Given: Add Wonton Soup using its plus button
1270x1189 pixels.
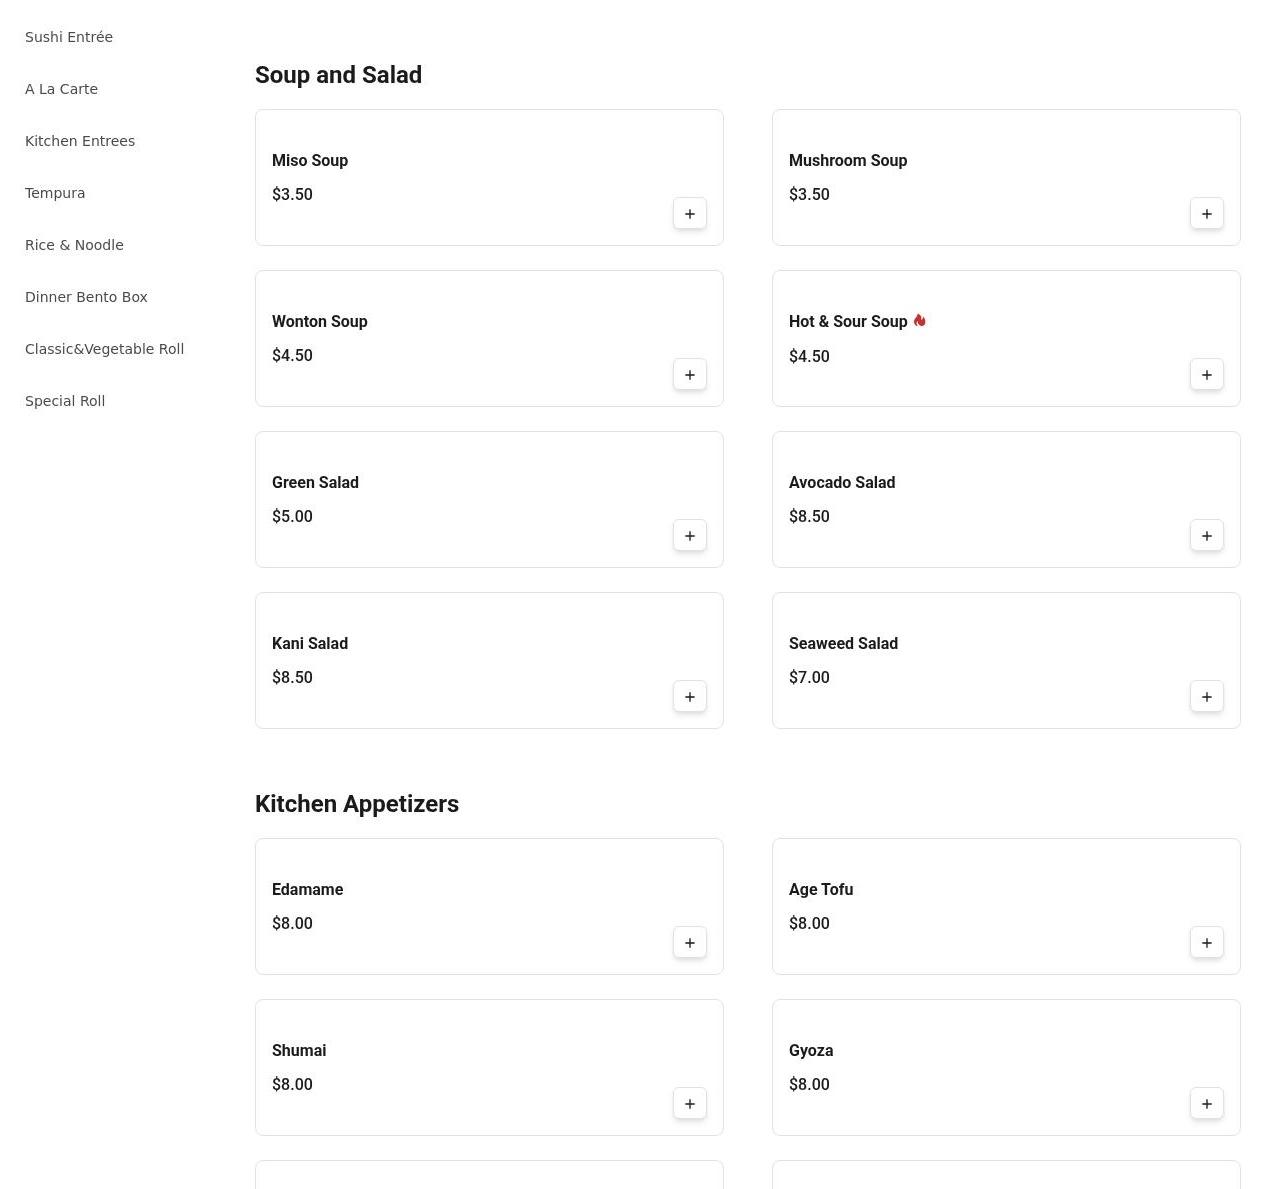Looking at the screenshot, I should [689, 375].
